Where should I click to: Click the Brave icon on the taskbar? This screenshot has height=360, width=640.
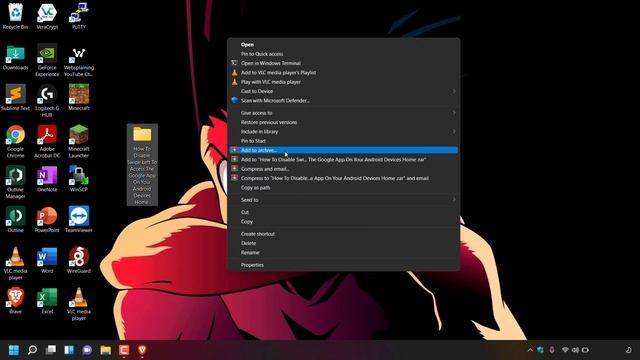(x=142, y=350)
